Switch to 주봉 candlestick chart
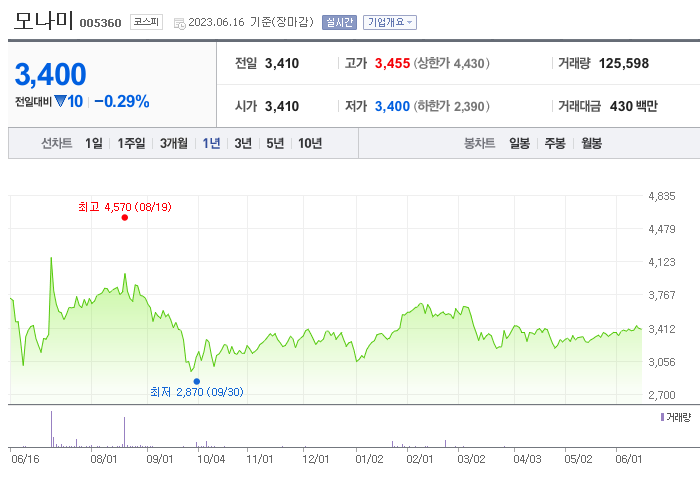Image resolution: width=700 pixels, height=482 pixels. (x=555, y=143)
